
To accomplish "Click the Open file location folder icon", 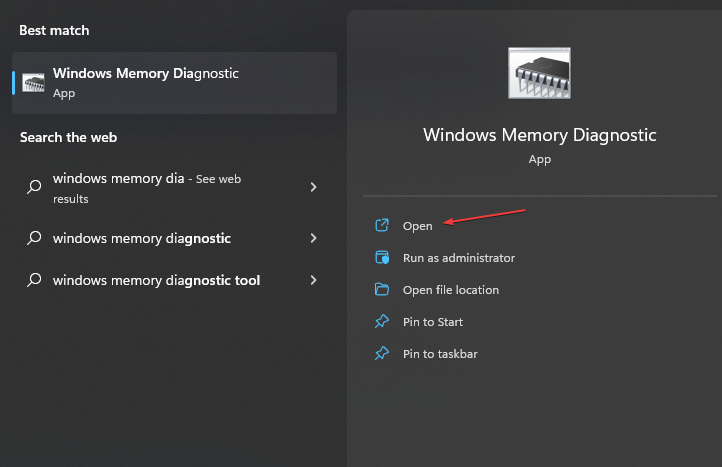I will coord(381,290).
